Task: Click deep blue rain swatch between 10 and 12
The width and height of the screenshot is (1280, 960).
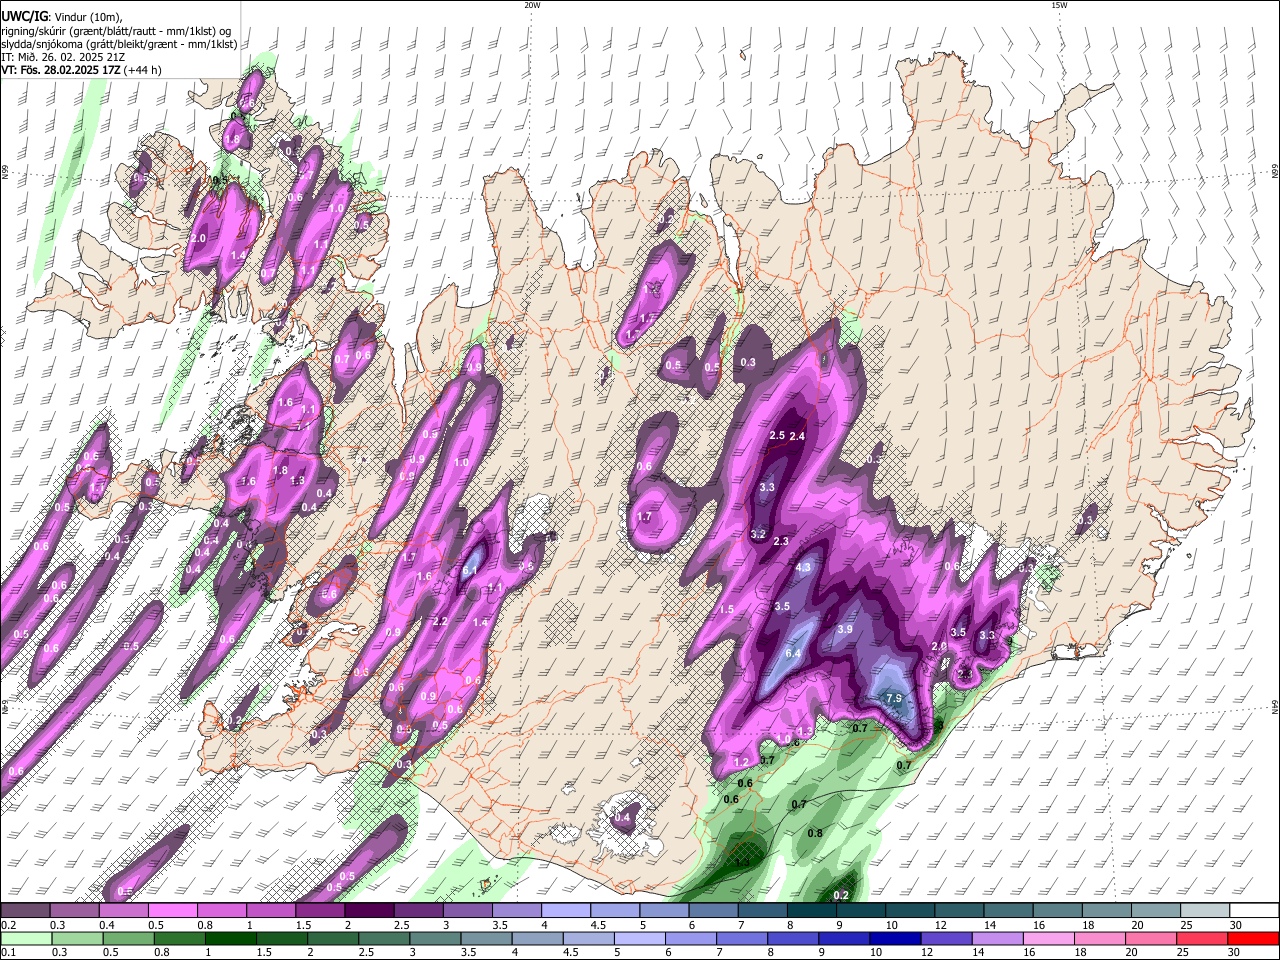Action: [894, 938]
